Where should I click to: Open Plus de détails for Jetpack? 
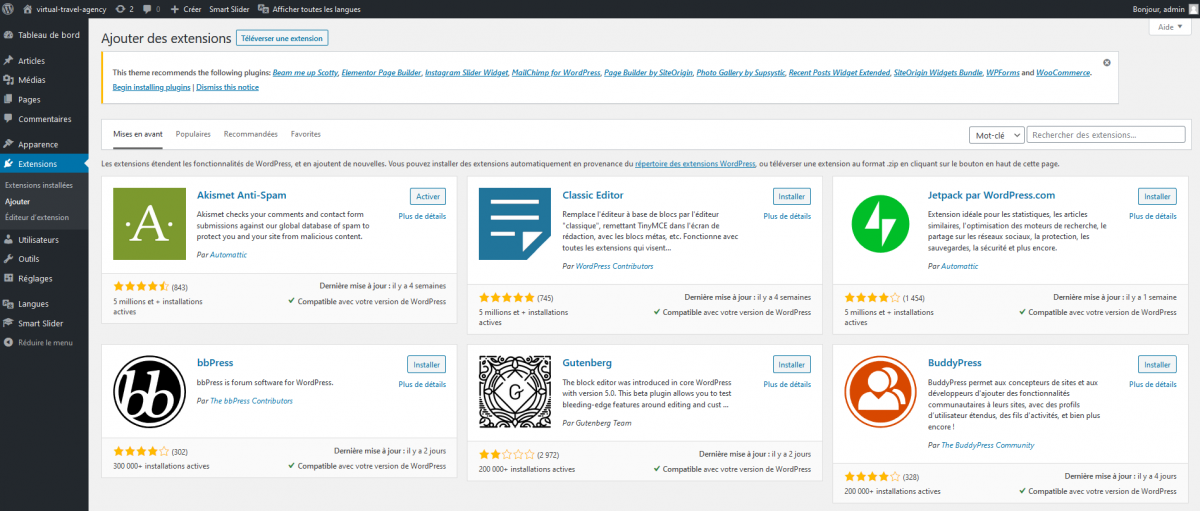(1152, 216)
